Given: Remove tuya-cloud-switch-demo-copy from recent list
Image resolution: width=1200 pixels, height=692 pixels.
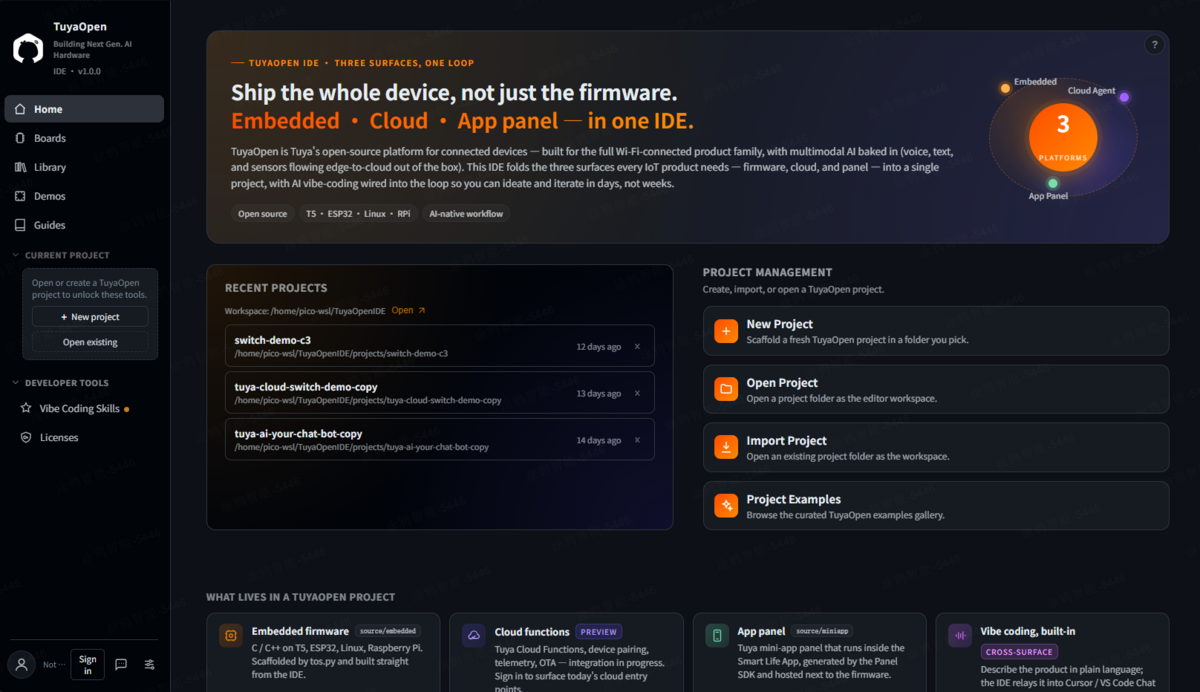Looking at the screenshot, I should point(637,393).
